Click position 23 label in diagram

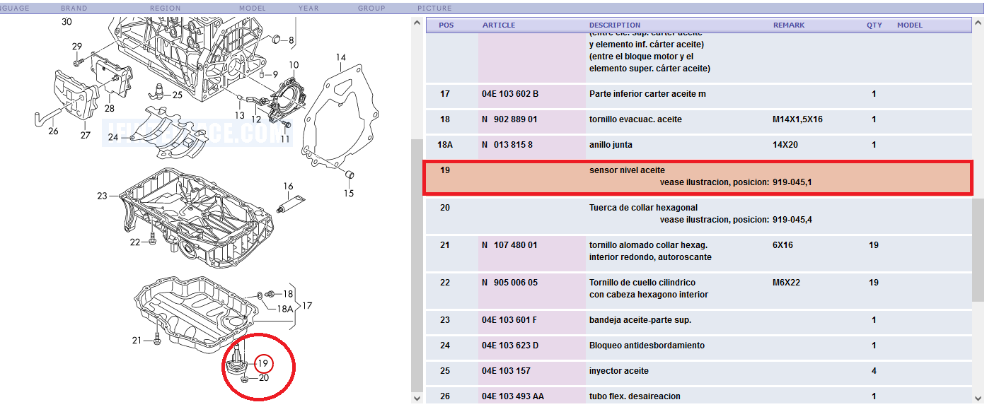102,196
